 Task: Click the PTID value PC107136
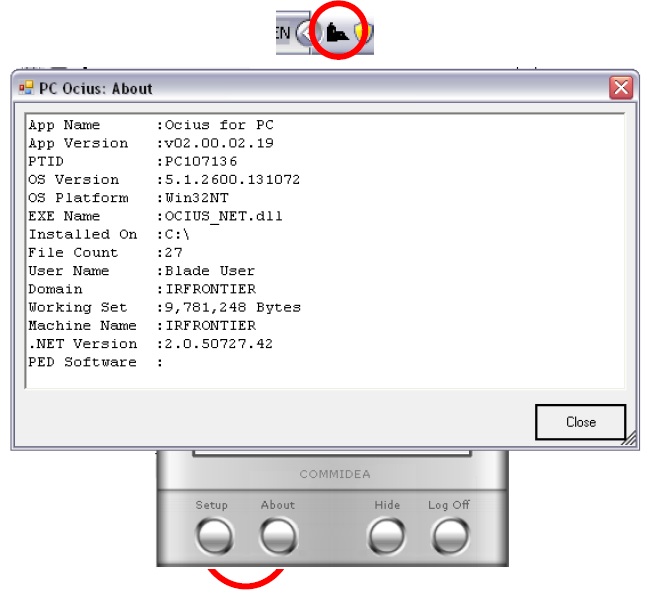201,161
